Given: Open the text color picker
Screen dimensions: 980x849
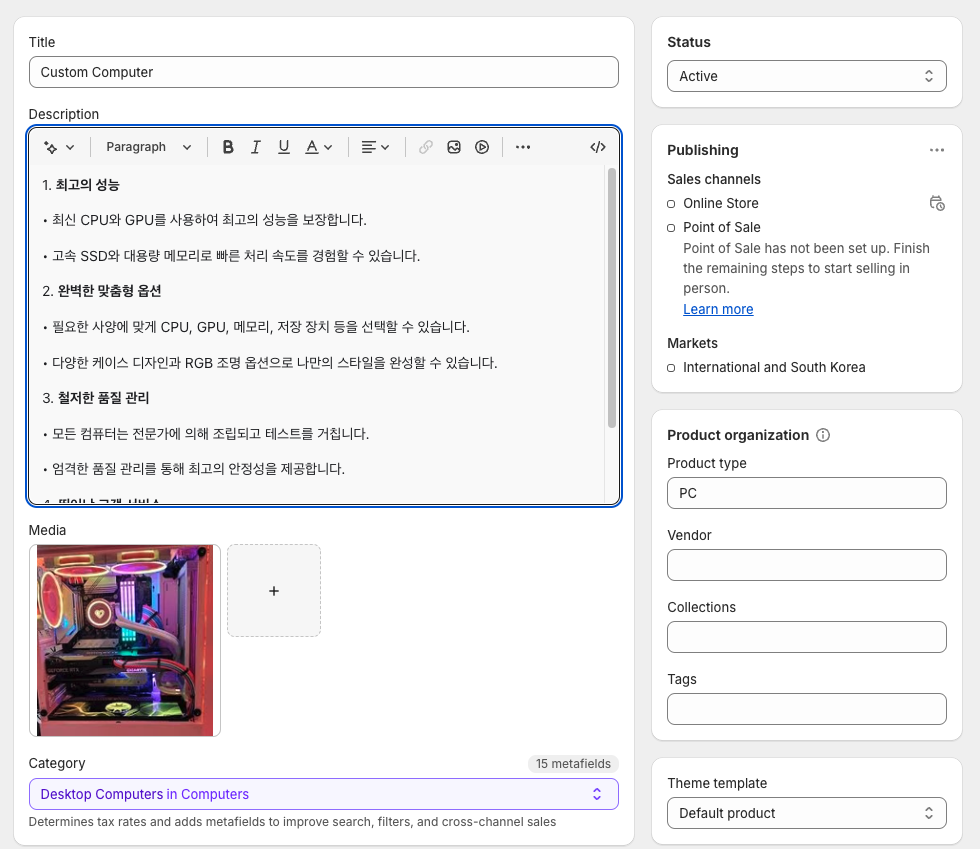Looking at the screenshot, I should [314, 147].
